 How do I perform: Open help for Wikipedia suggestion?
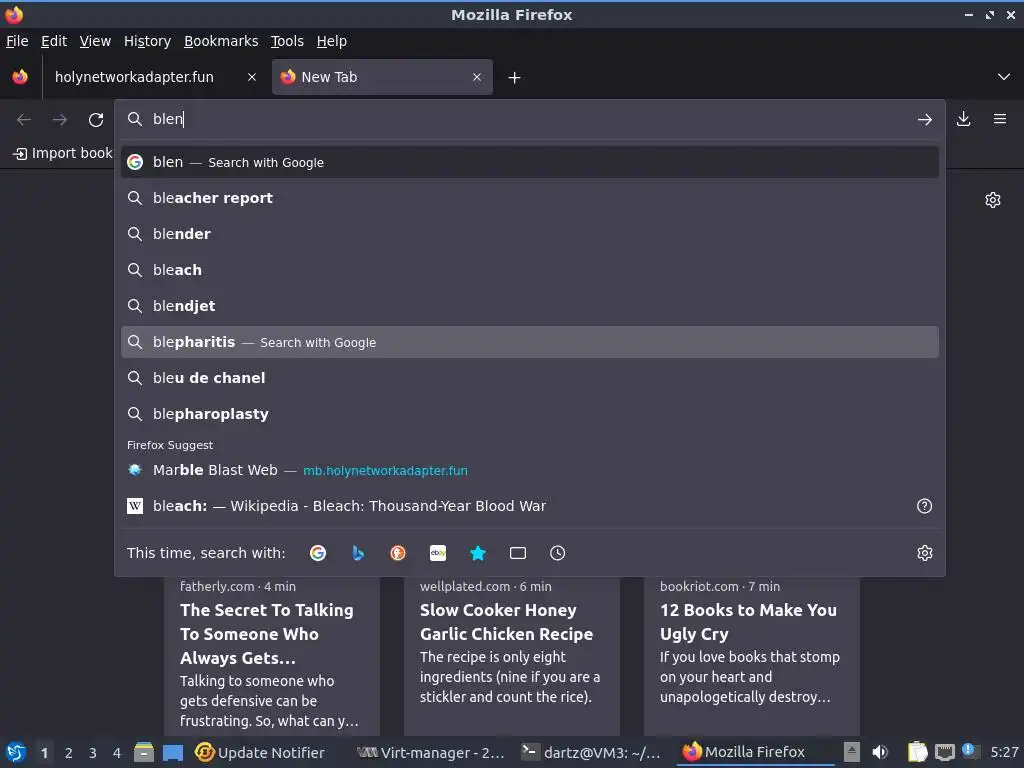pos(925,506)
